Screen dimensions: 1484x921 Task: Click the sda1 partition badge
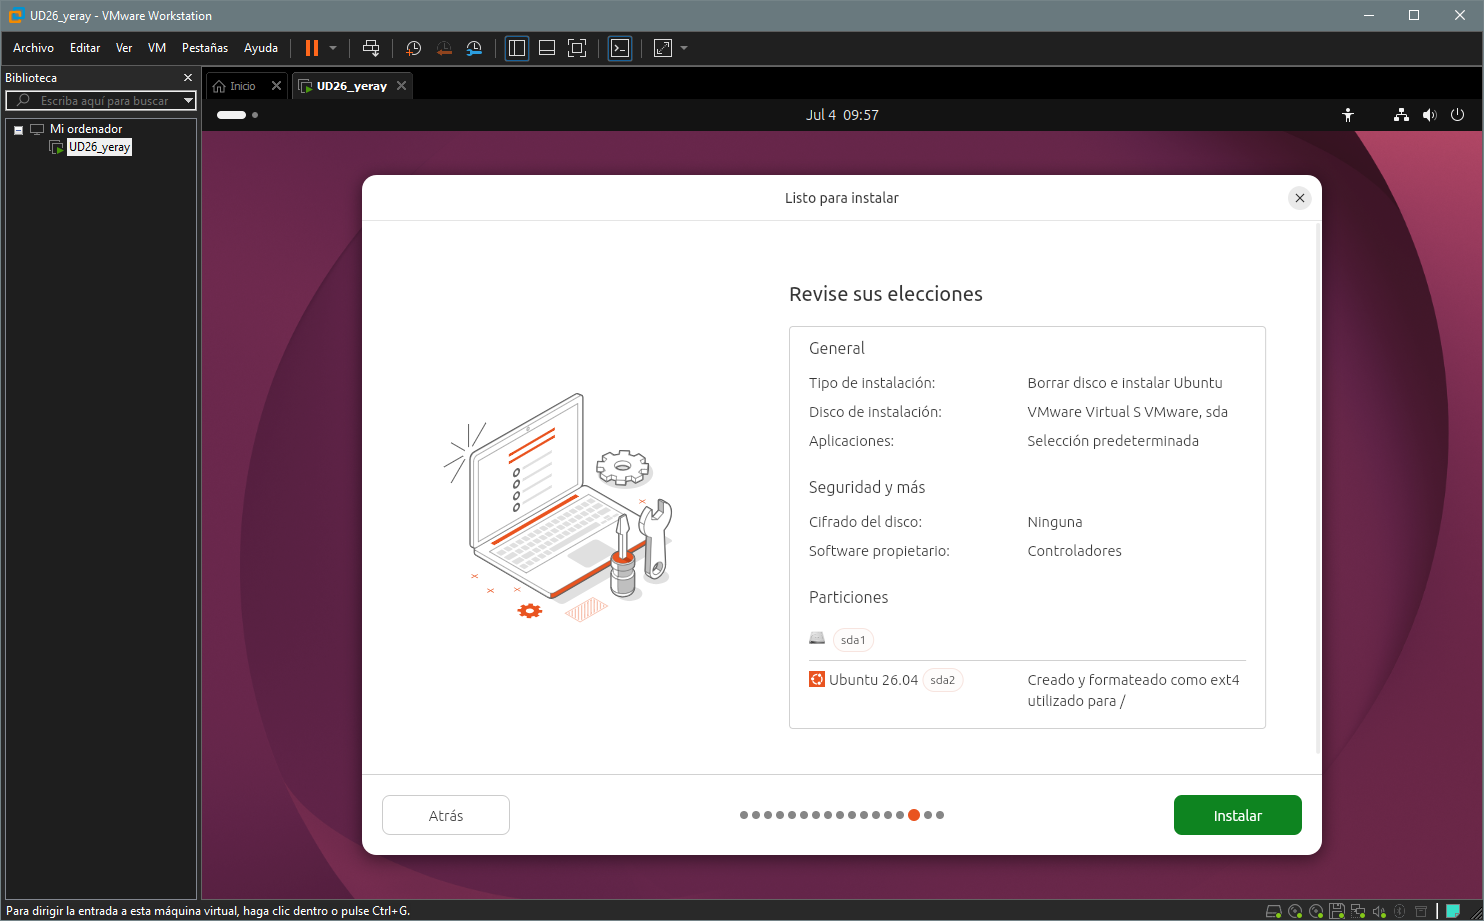click(853, 640)
